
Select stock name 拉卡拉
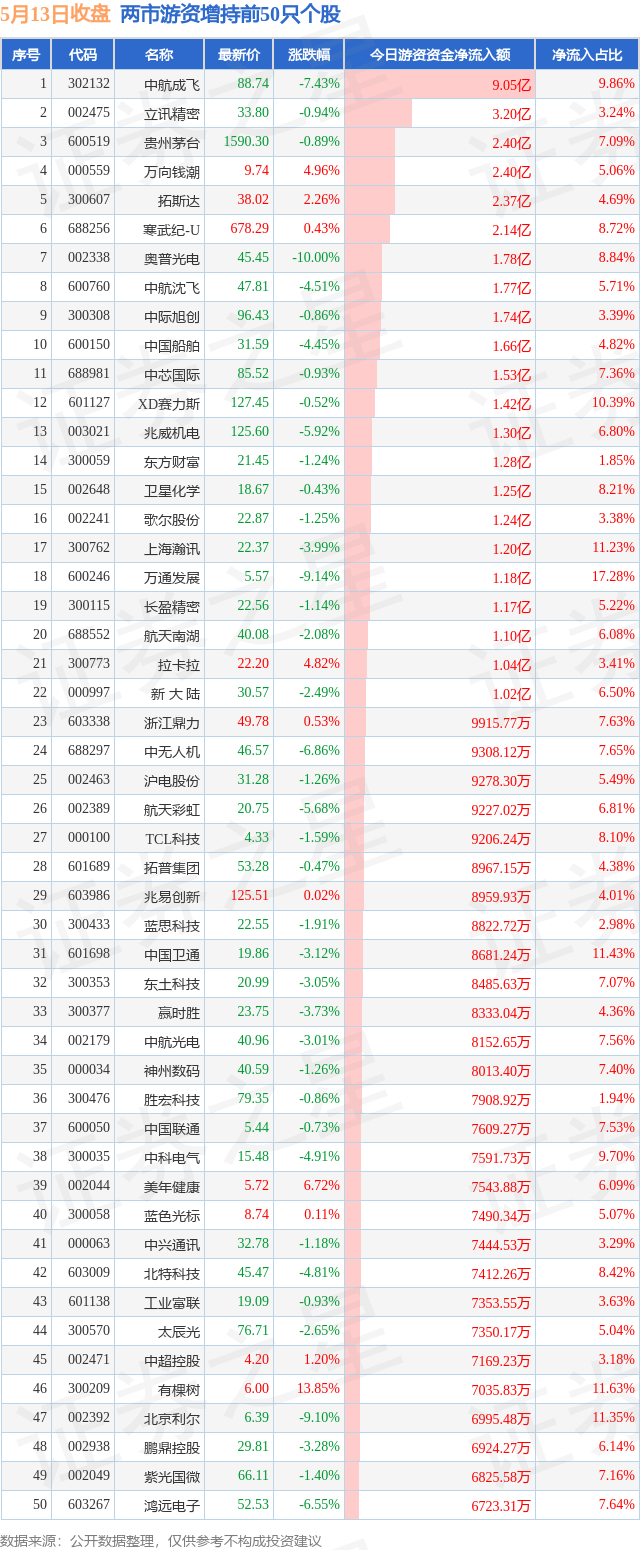pos(179,665)
